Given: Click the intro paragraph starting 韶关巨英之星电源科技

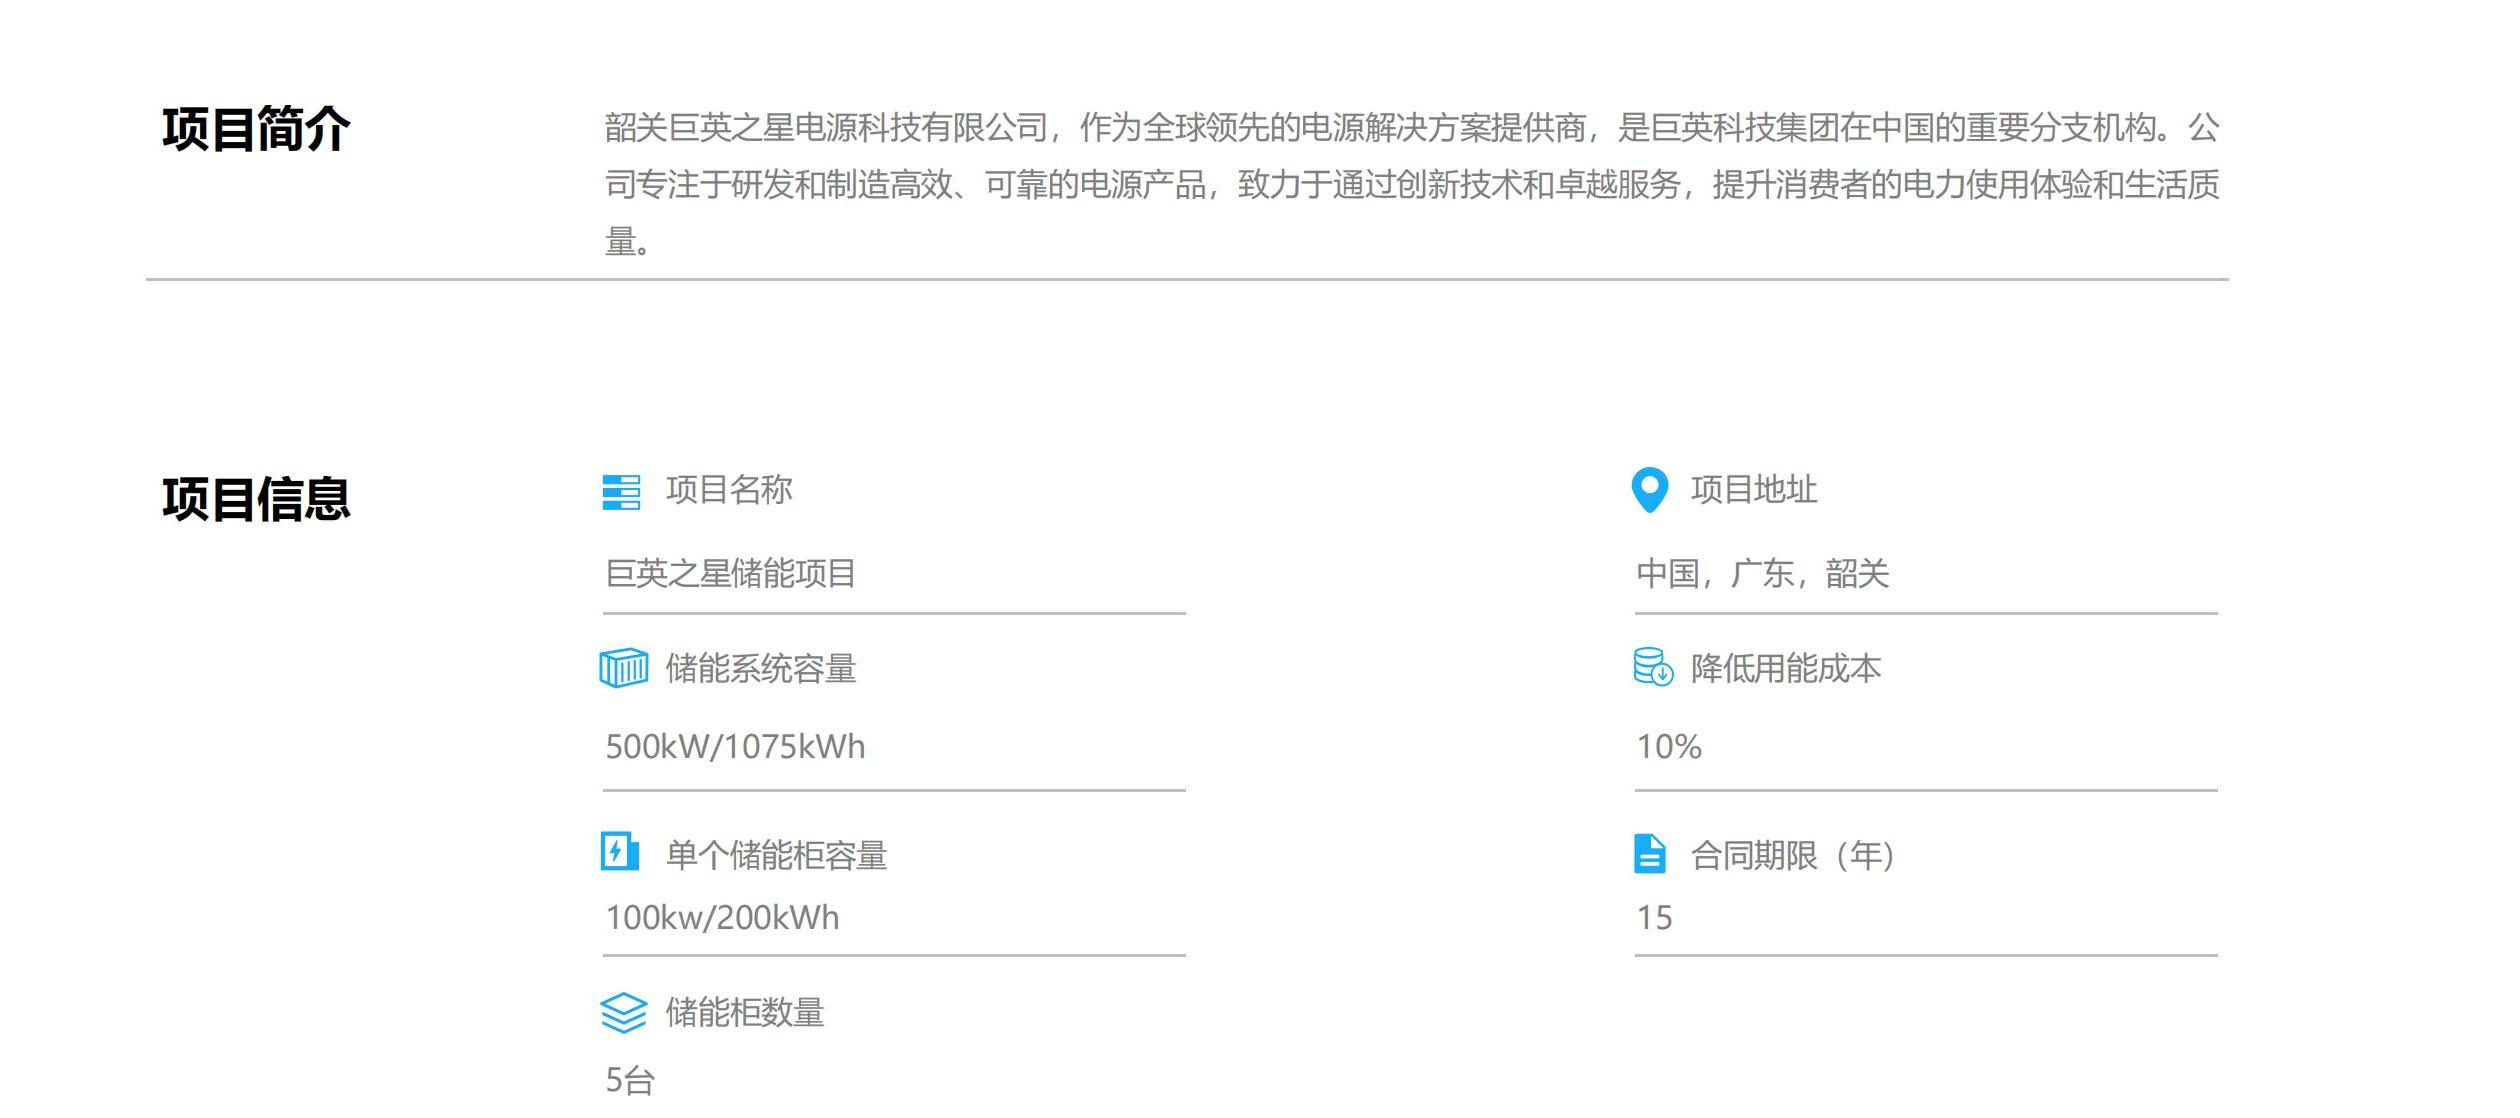Looking at the screenshot, I should (1412, 184).
